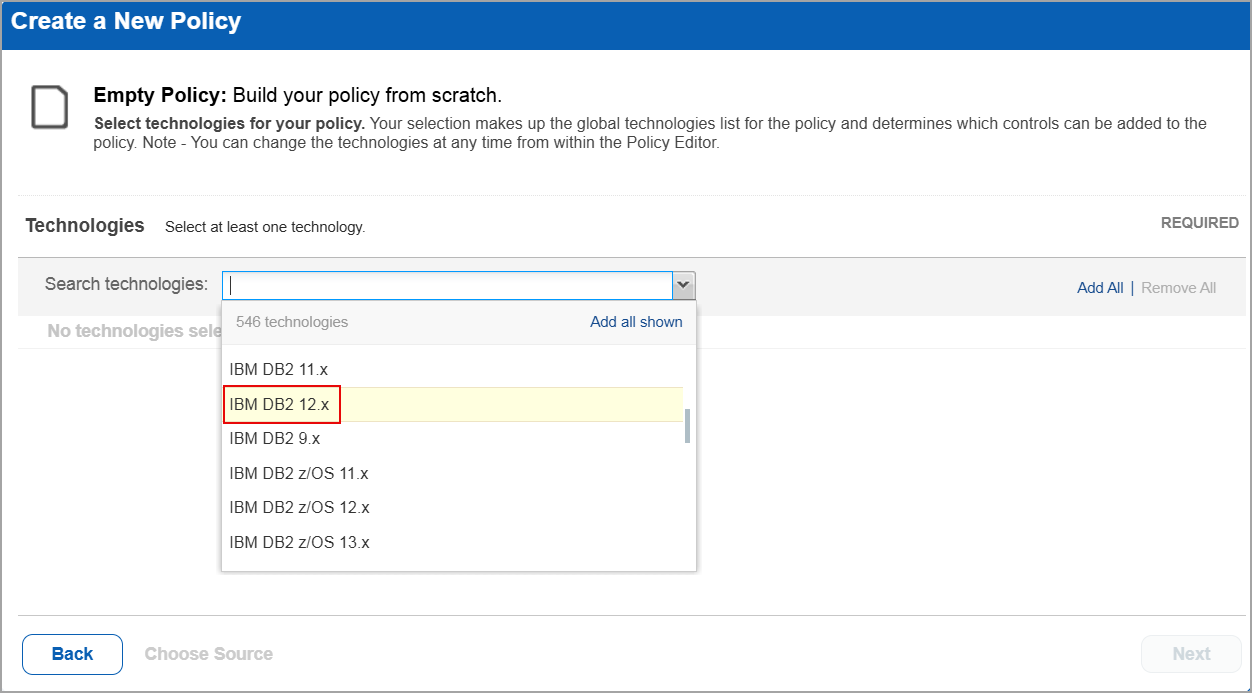Click the Technologies section heading
1252x693 pixels.
(x=85, y=226)
